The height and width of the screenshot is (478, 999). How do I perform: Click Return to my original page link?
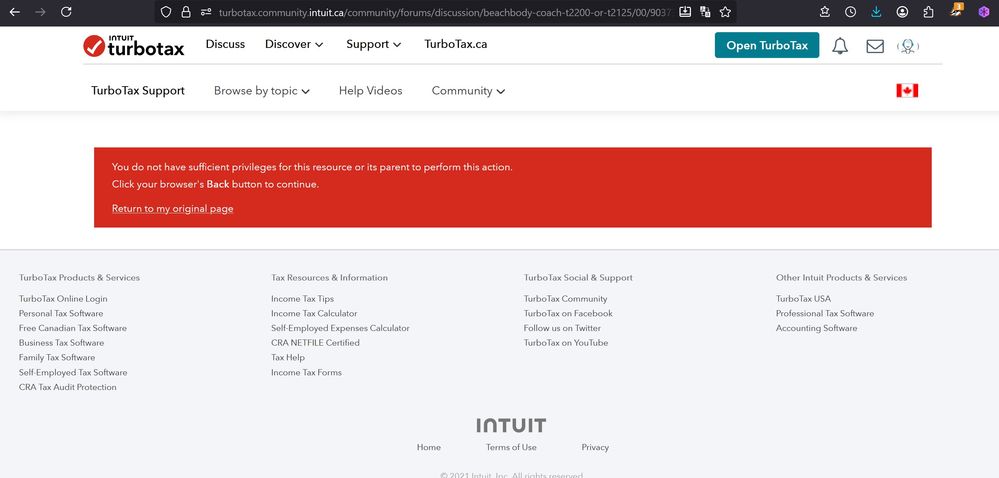172,209
